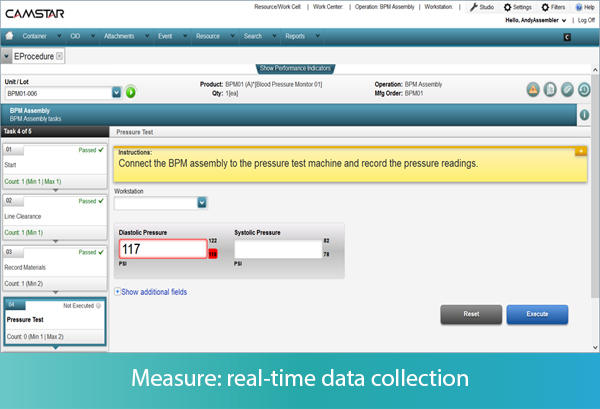Expand the yellow instructions panel plus icon

(581, 152)
